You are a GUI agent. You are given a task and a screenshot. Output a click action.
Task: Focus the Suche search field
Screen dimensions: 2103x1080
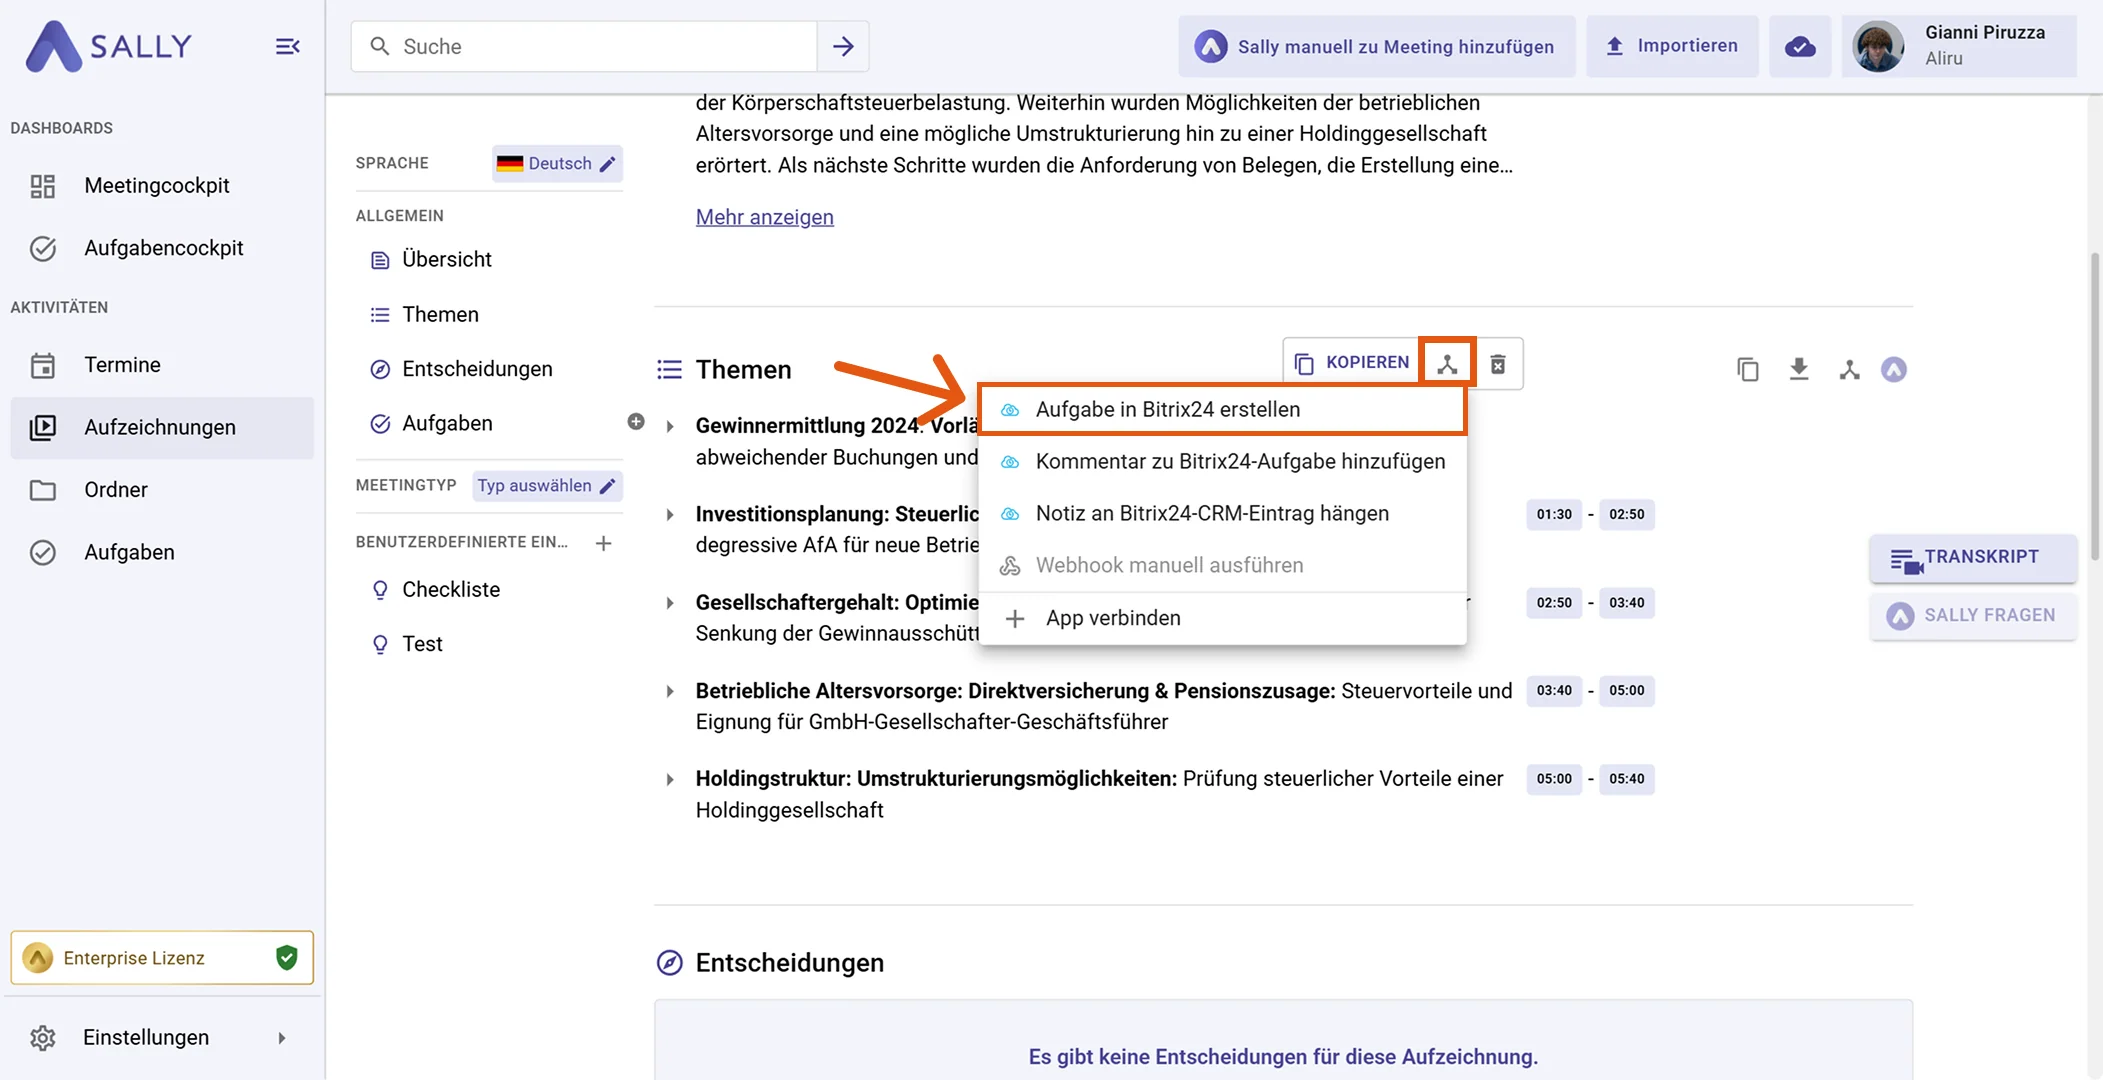(584, 46)
